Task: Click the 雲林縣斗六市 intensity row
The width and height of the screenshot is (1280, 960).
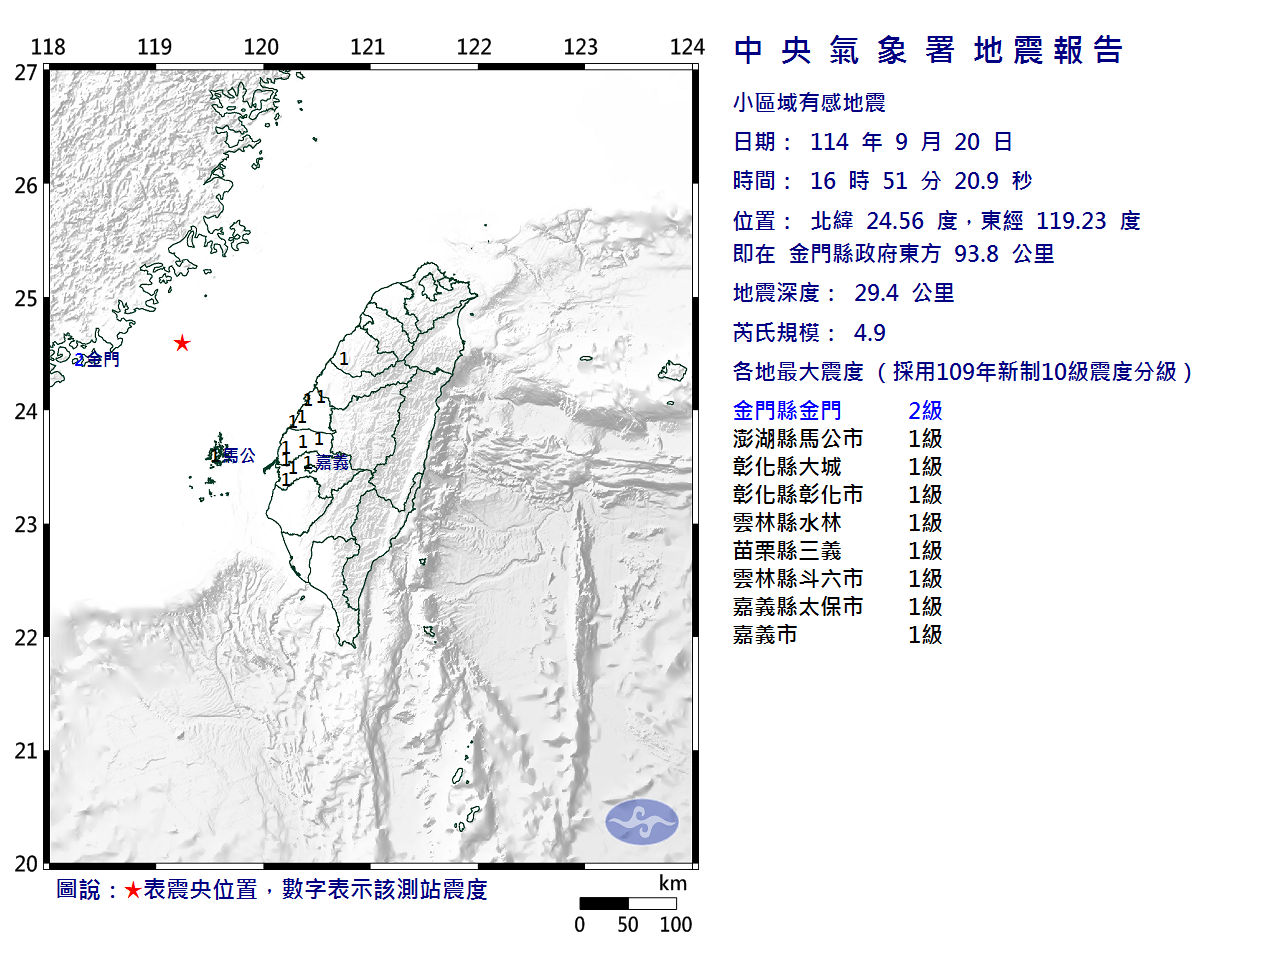Action: pos(837,578)
